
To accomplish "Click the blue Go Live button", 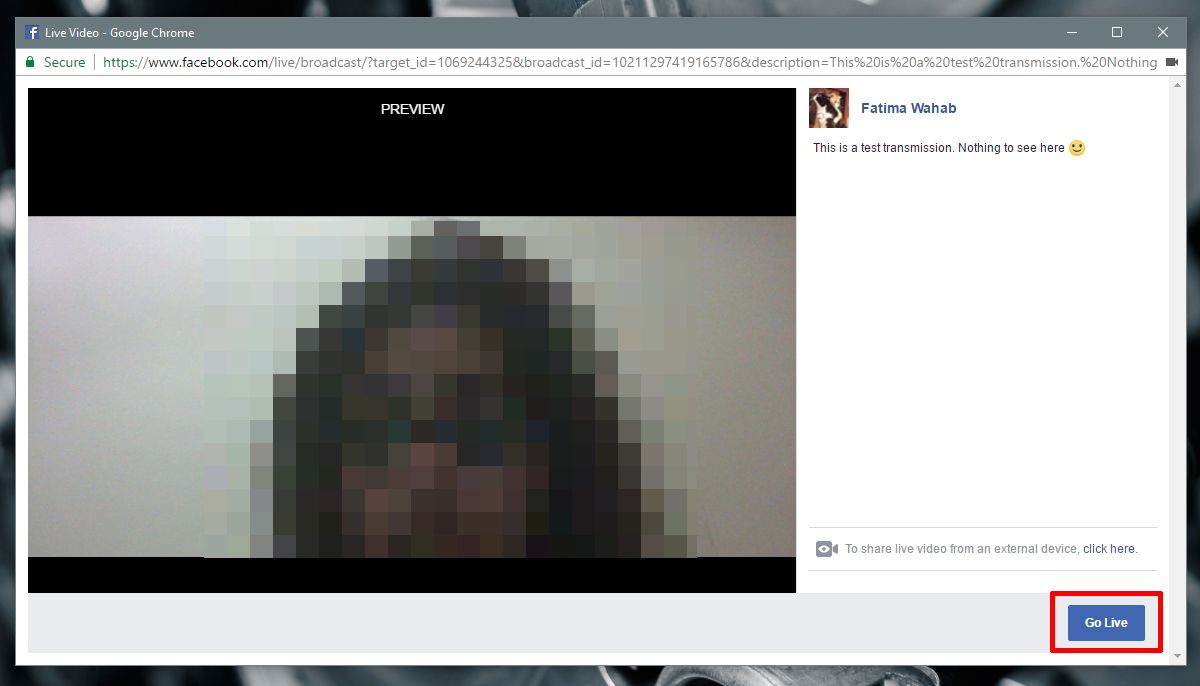I will pos(1106,622).
